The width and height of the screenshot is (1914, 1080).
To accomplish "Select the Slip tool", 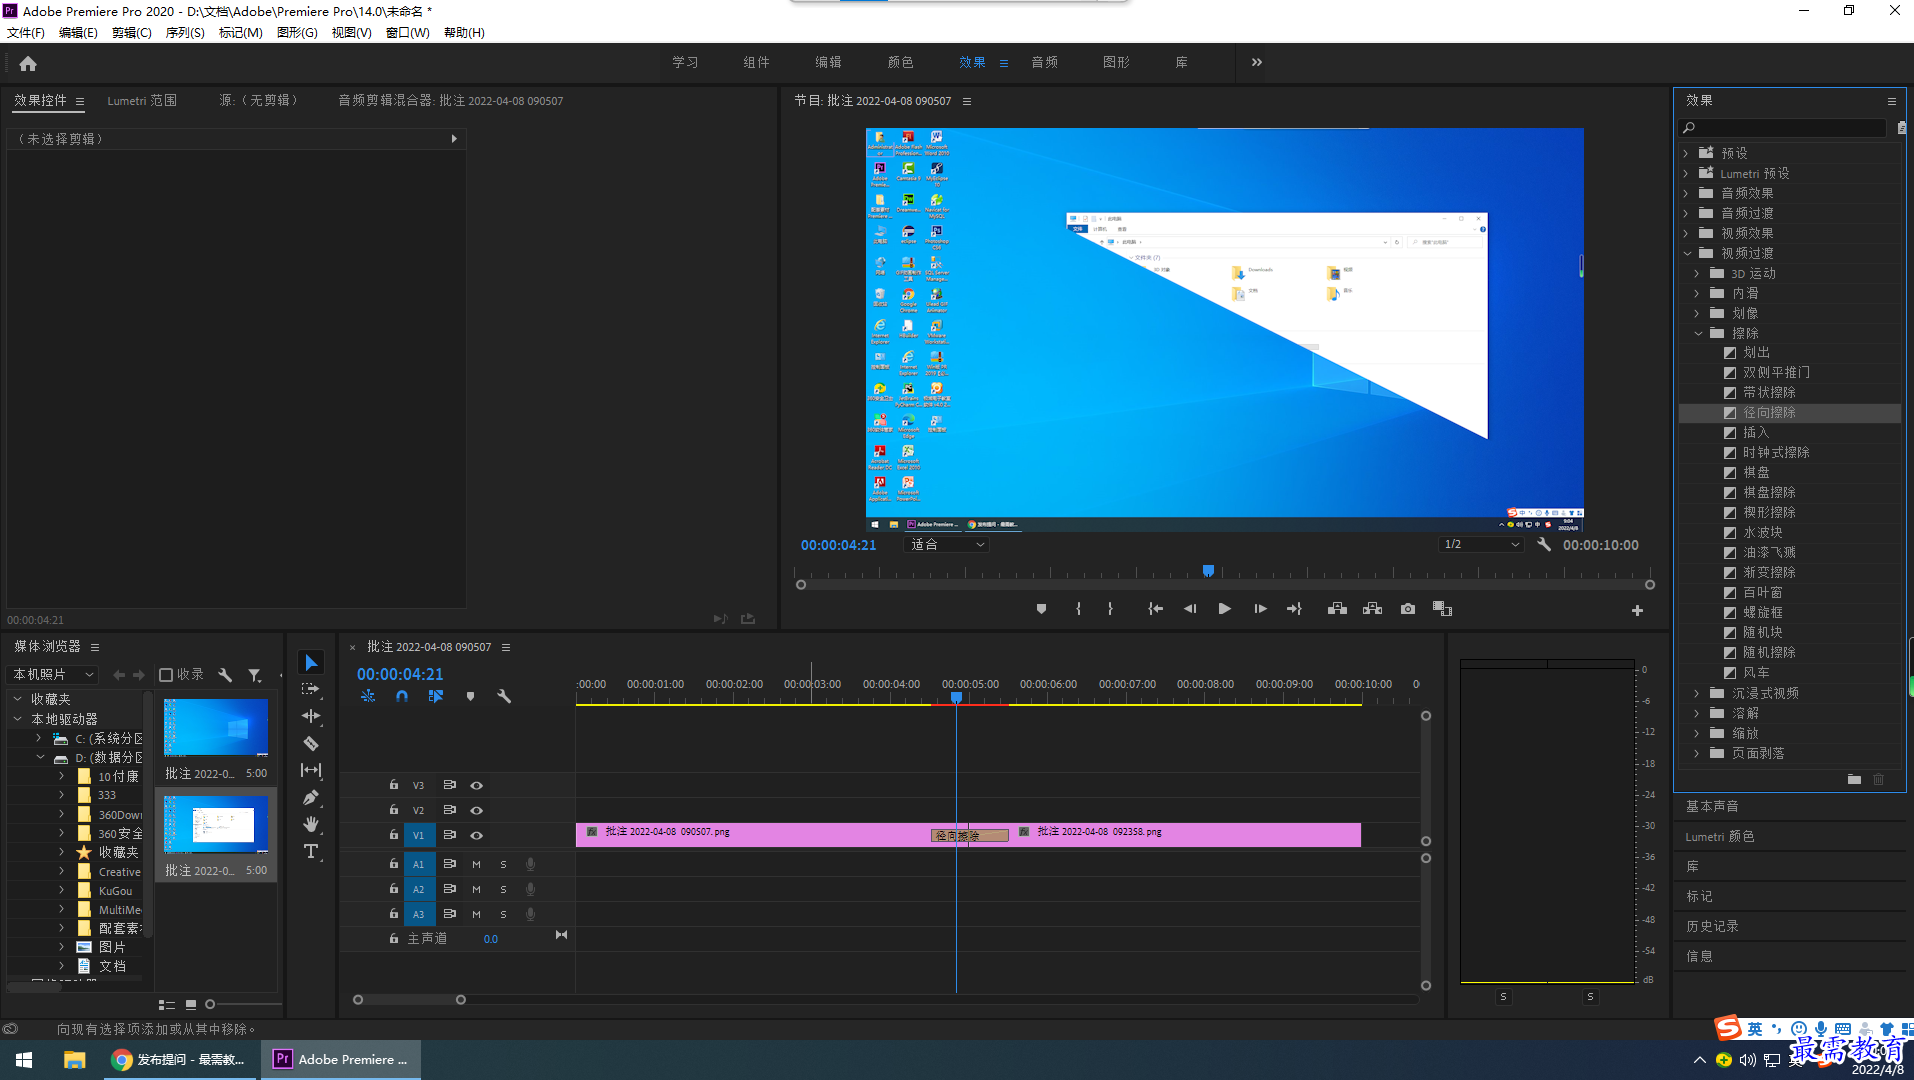I will [311, 770].
